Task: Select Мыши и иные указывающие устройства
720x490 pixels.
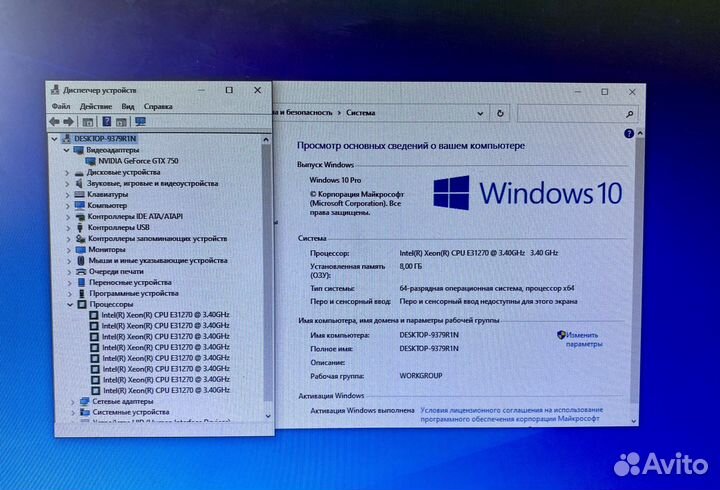Action: point(158,261)
